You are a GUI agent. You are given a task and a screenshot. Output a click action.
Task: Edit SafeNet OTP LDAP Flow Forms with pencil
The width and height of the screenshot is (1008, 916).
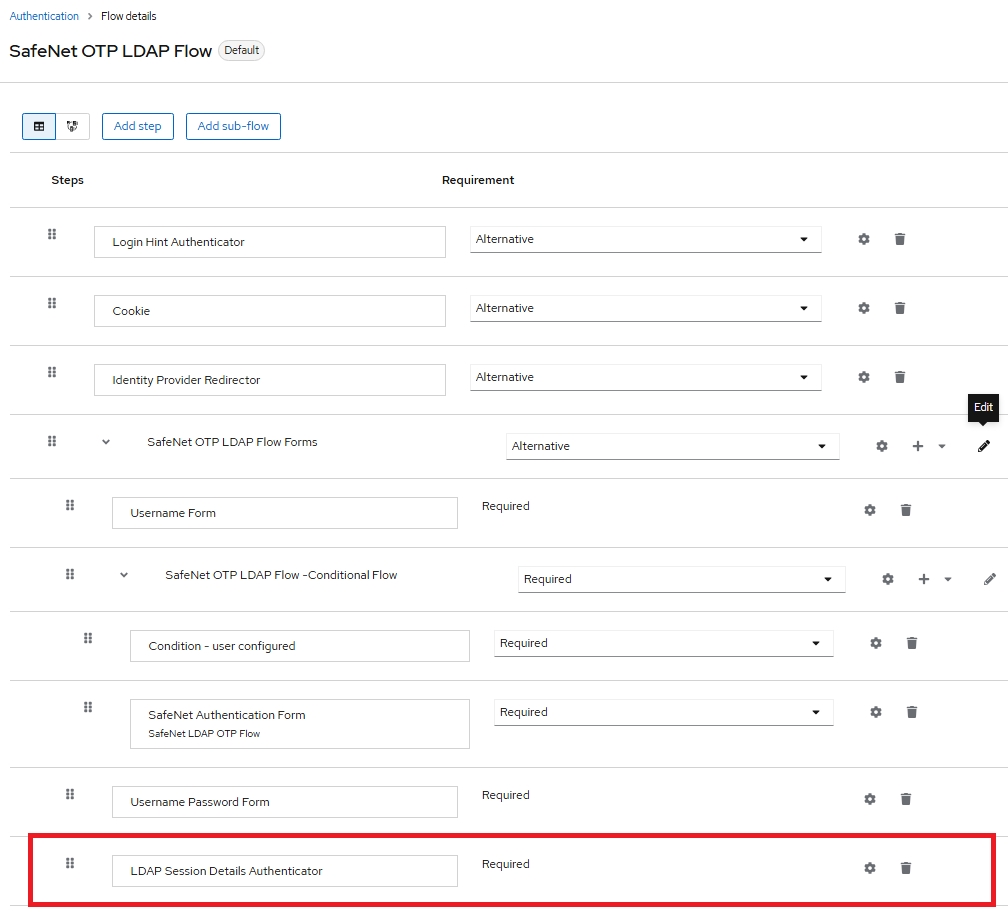[984, 446]
